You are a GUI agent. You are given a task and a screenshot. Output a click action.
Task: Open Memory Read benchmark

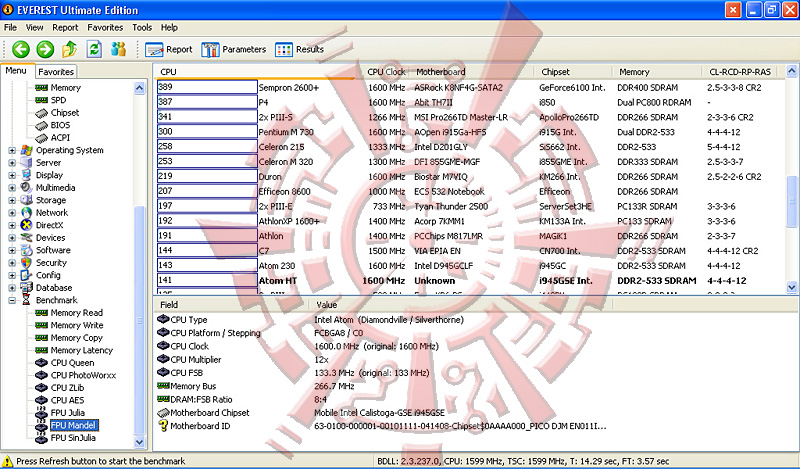pos(77,313)
